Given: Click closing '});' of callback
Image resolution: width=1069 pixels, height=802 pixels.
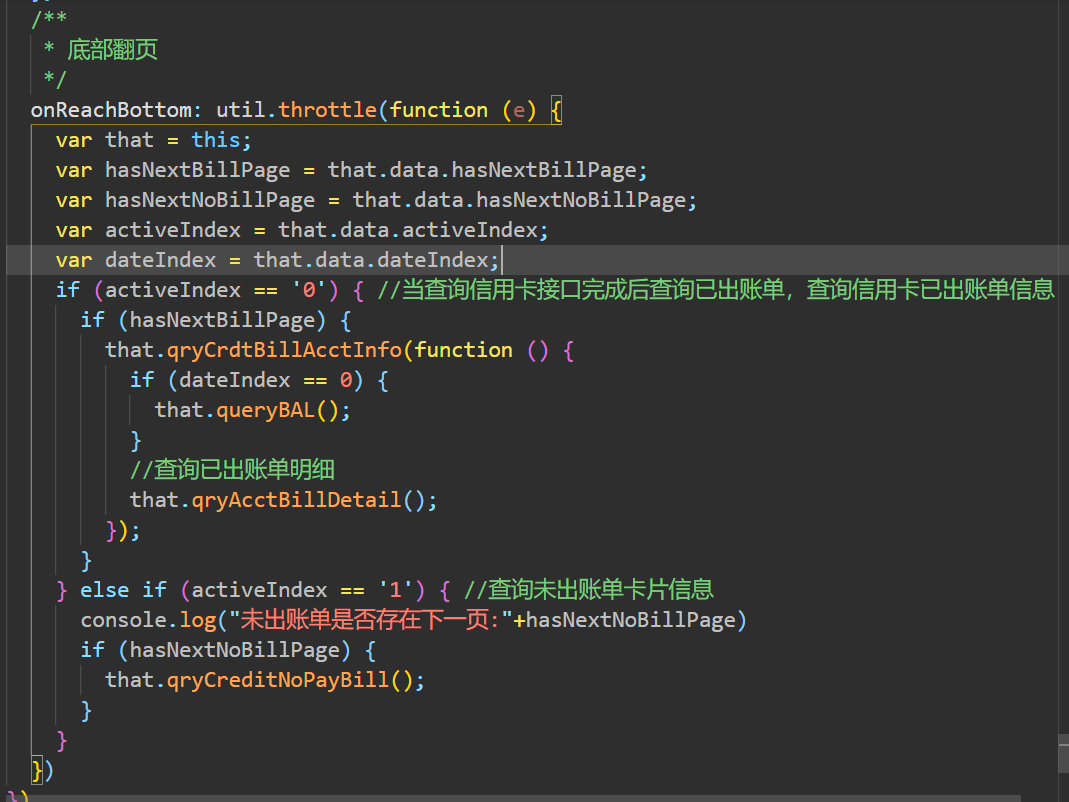Looking at the screenshot, I should pos(123,530).
